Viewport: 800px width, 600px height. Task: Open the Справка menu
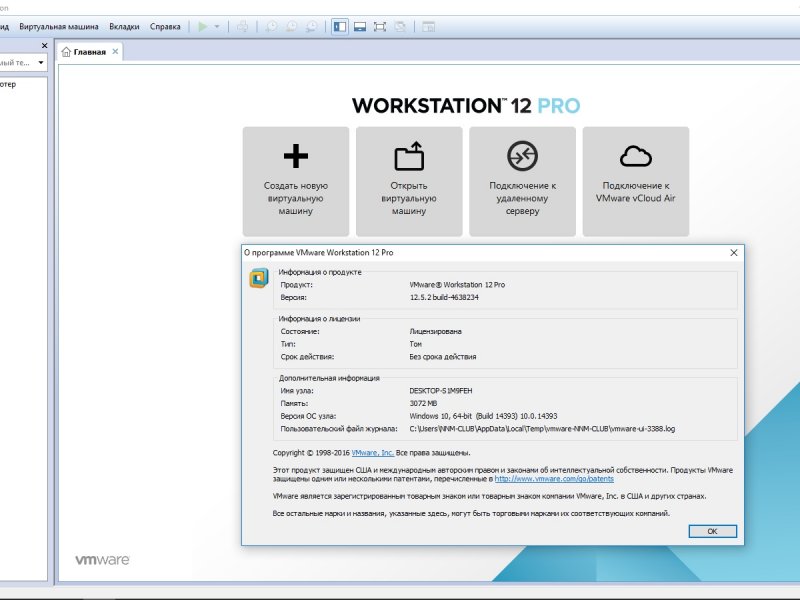pyautogui.click(x=165, y=27)
